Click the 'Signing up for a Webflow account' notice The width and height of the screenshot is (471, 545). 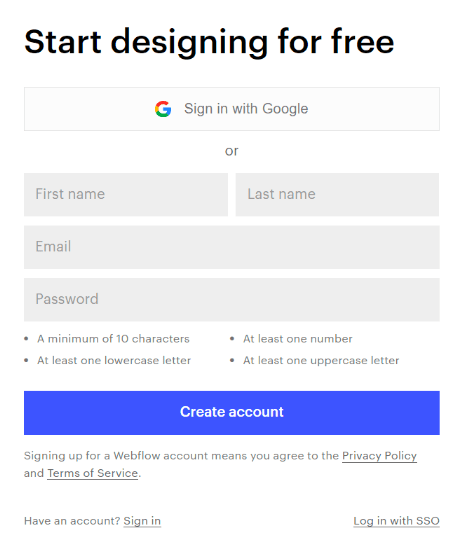[x=220, y=464]
